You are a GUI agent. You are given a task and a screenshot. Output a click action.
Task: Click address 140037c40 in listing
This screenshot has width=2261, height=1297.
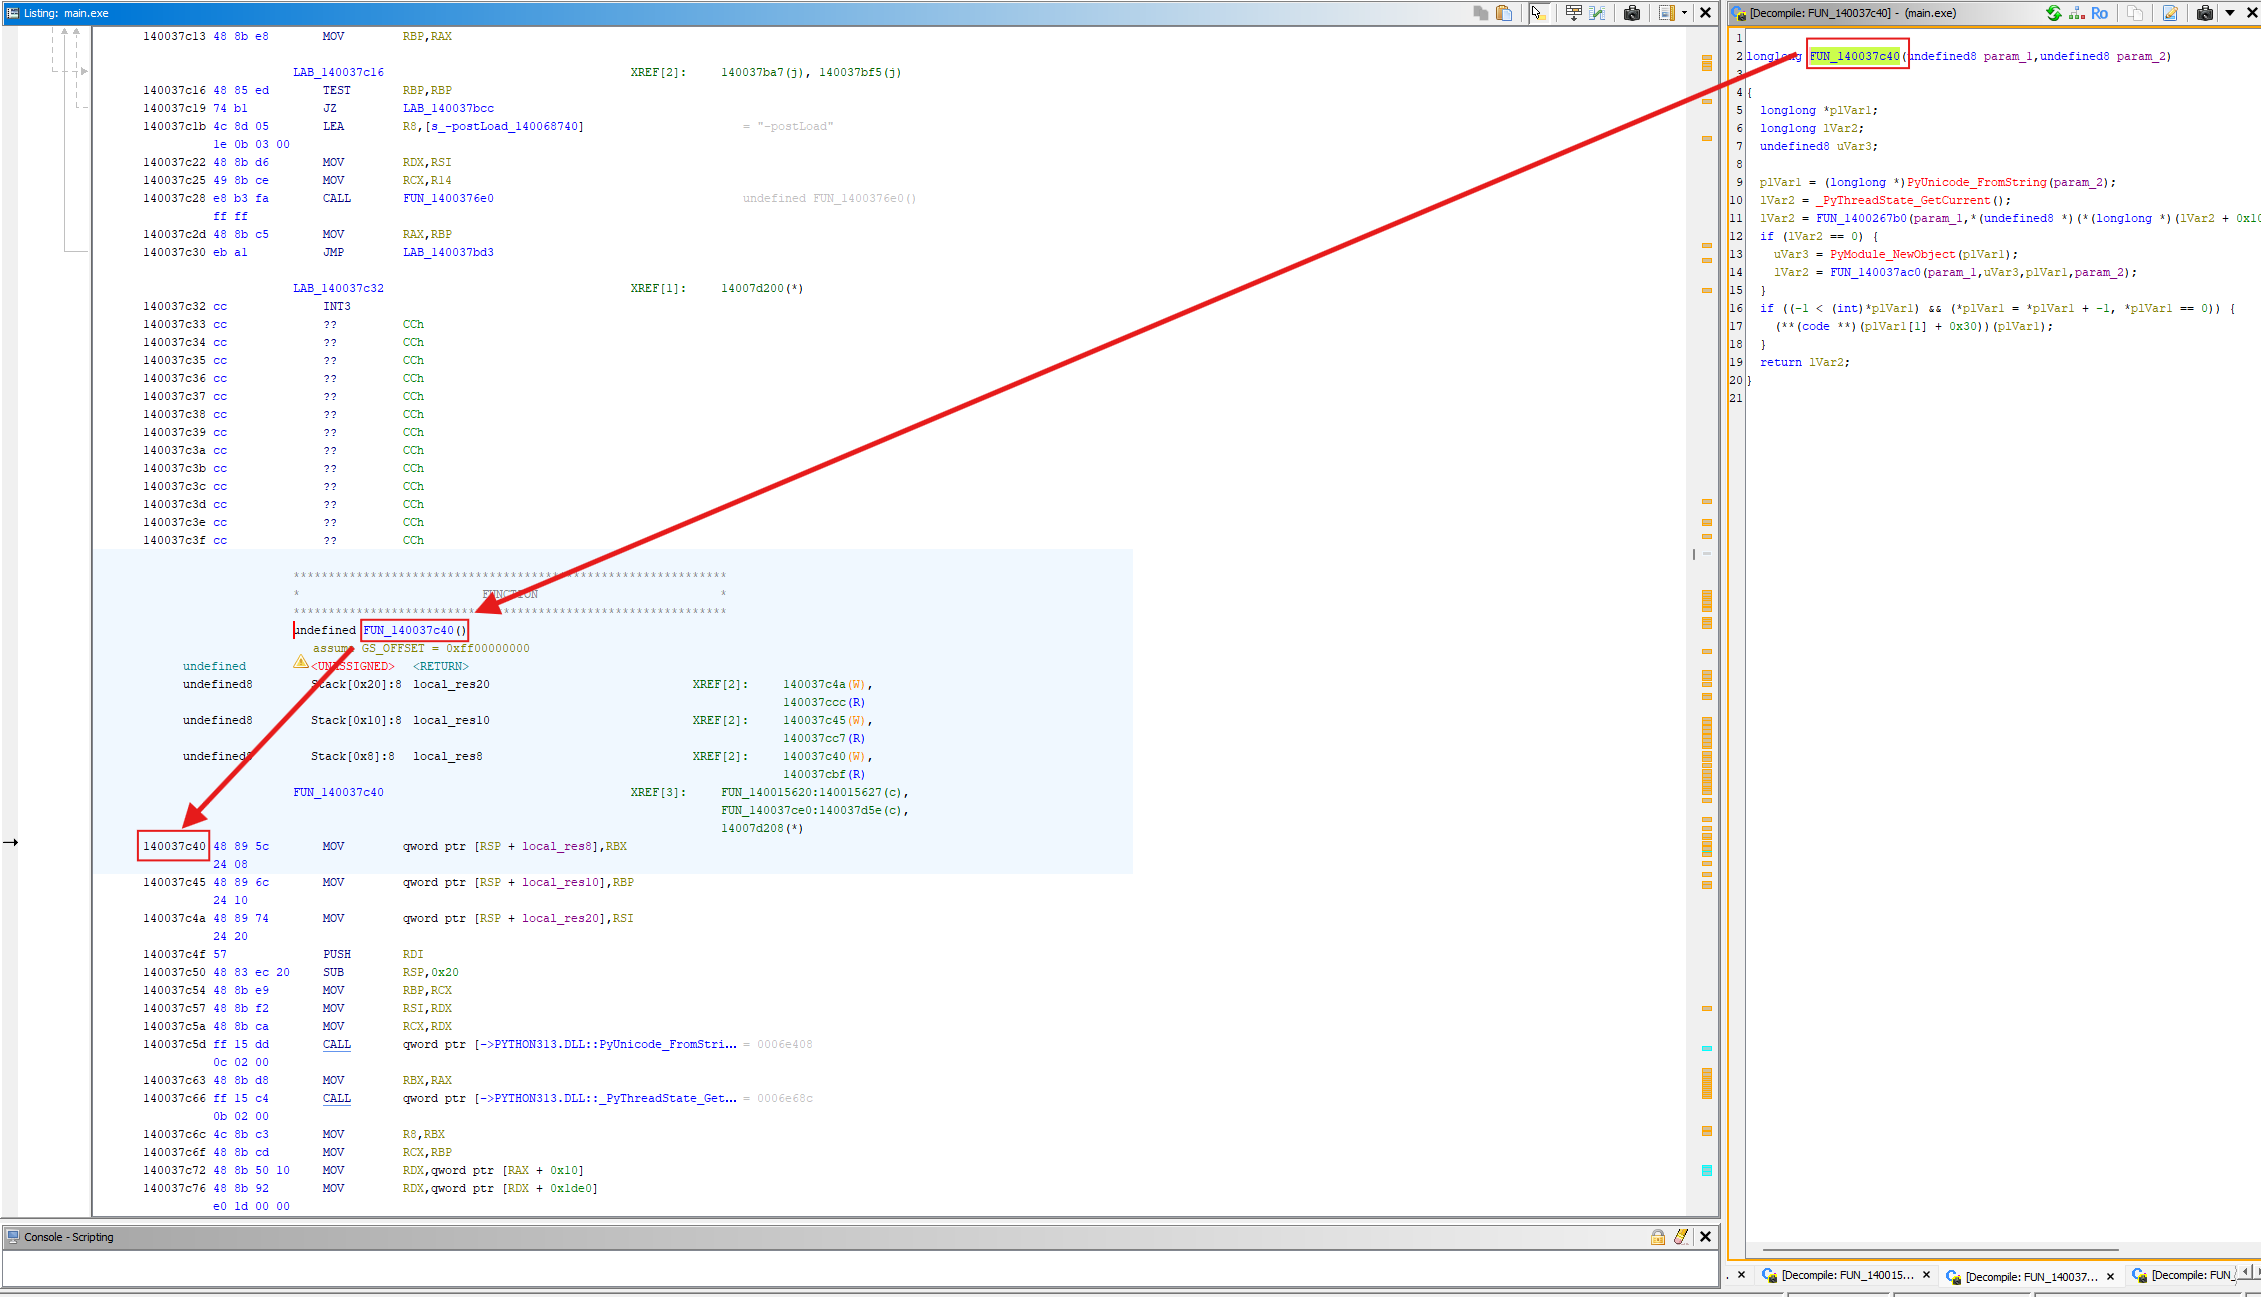[174, 846]
